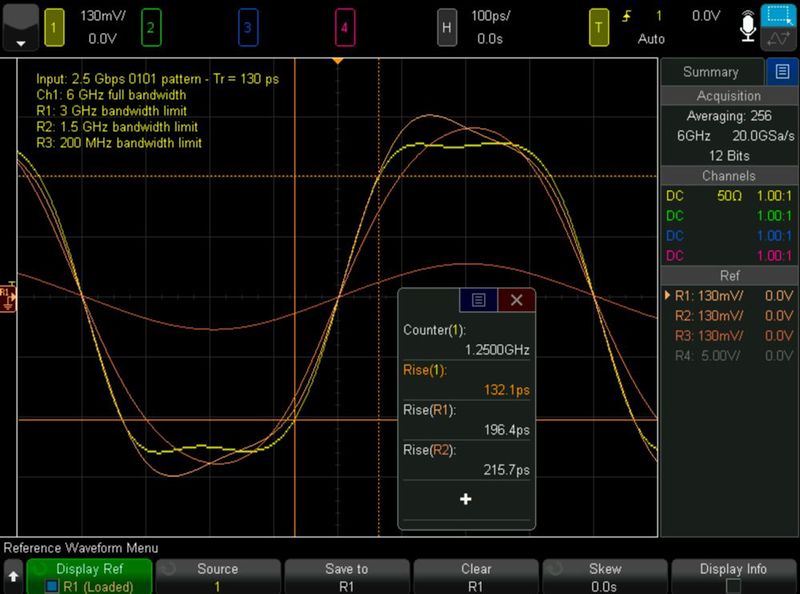The width and height of the screenshot is (800, 594).
Task: Click the orange trigger position marker at top of graticule
Action: coord(337,61)
